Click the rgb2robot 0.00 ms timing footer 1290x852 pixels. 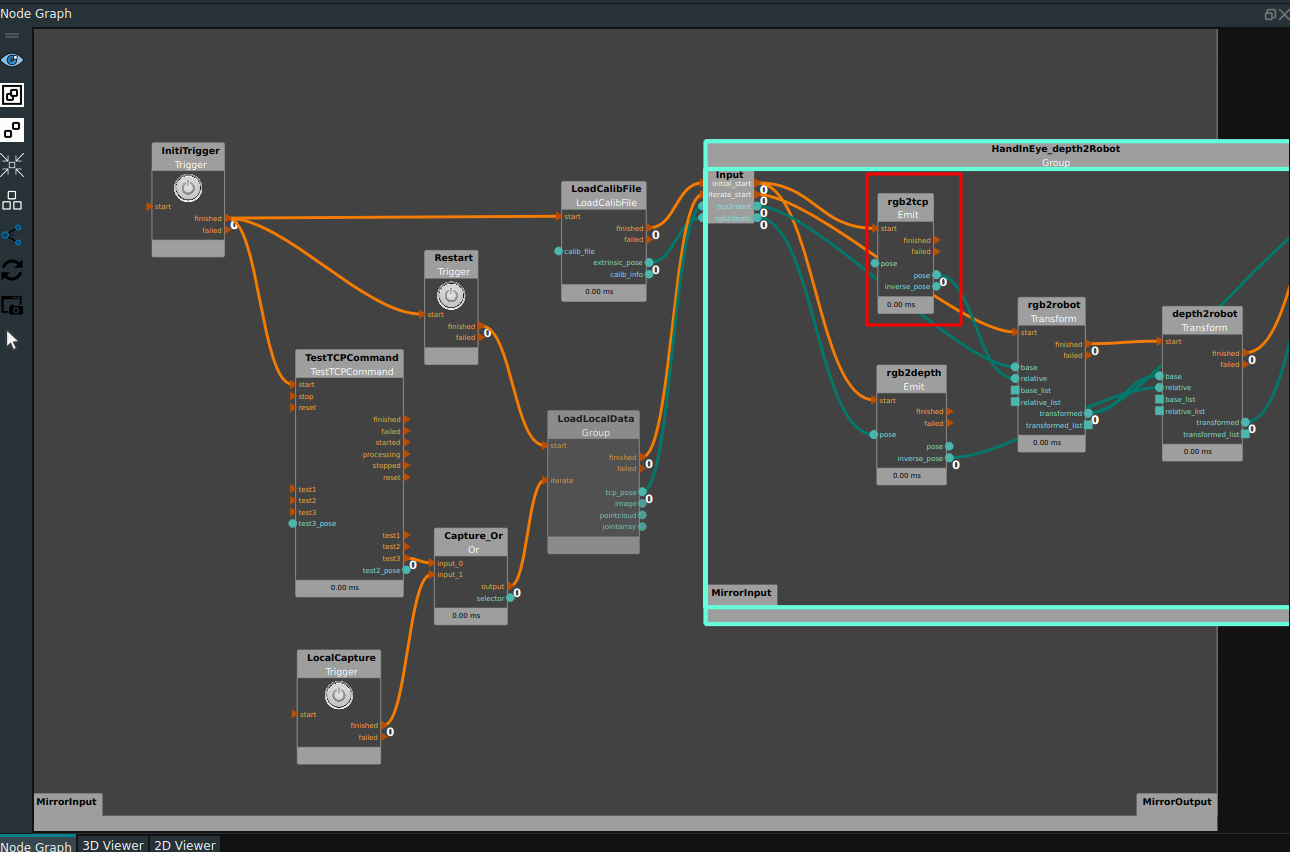[1051, 442]
